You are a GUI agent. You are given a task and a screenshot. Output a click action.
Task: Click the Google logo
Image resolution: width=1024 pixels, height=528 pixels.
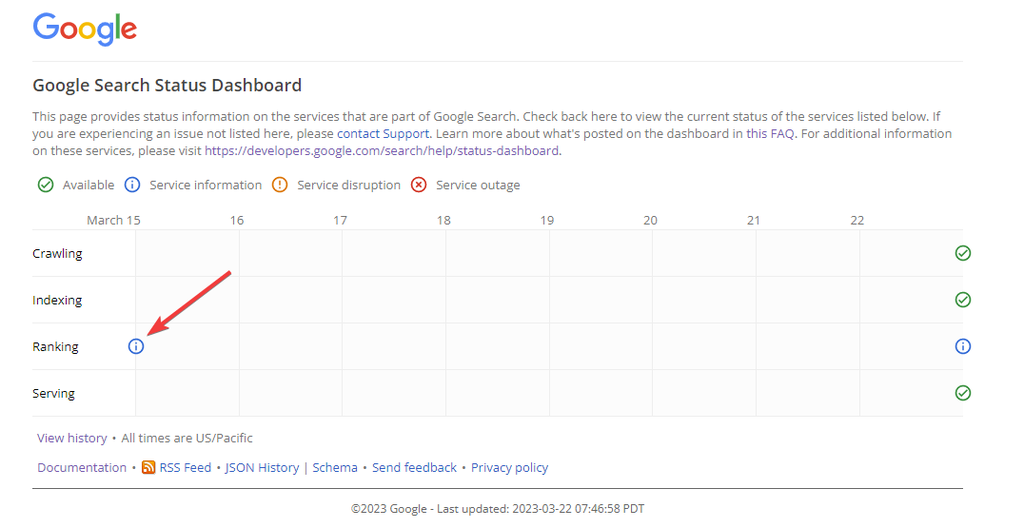point(85,29)
